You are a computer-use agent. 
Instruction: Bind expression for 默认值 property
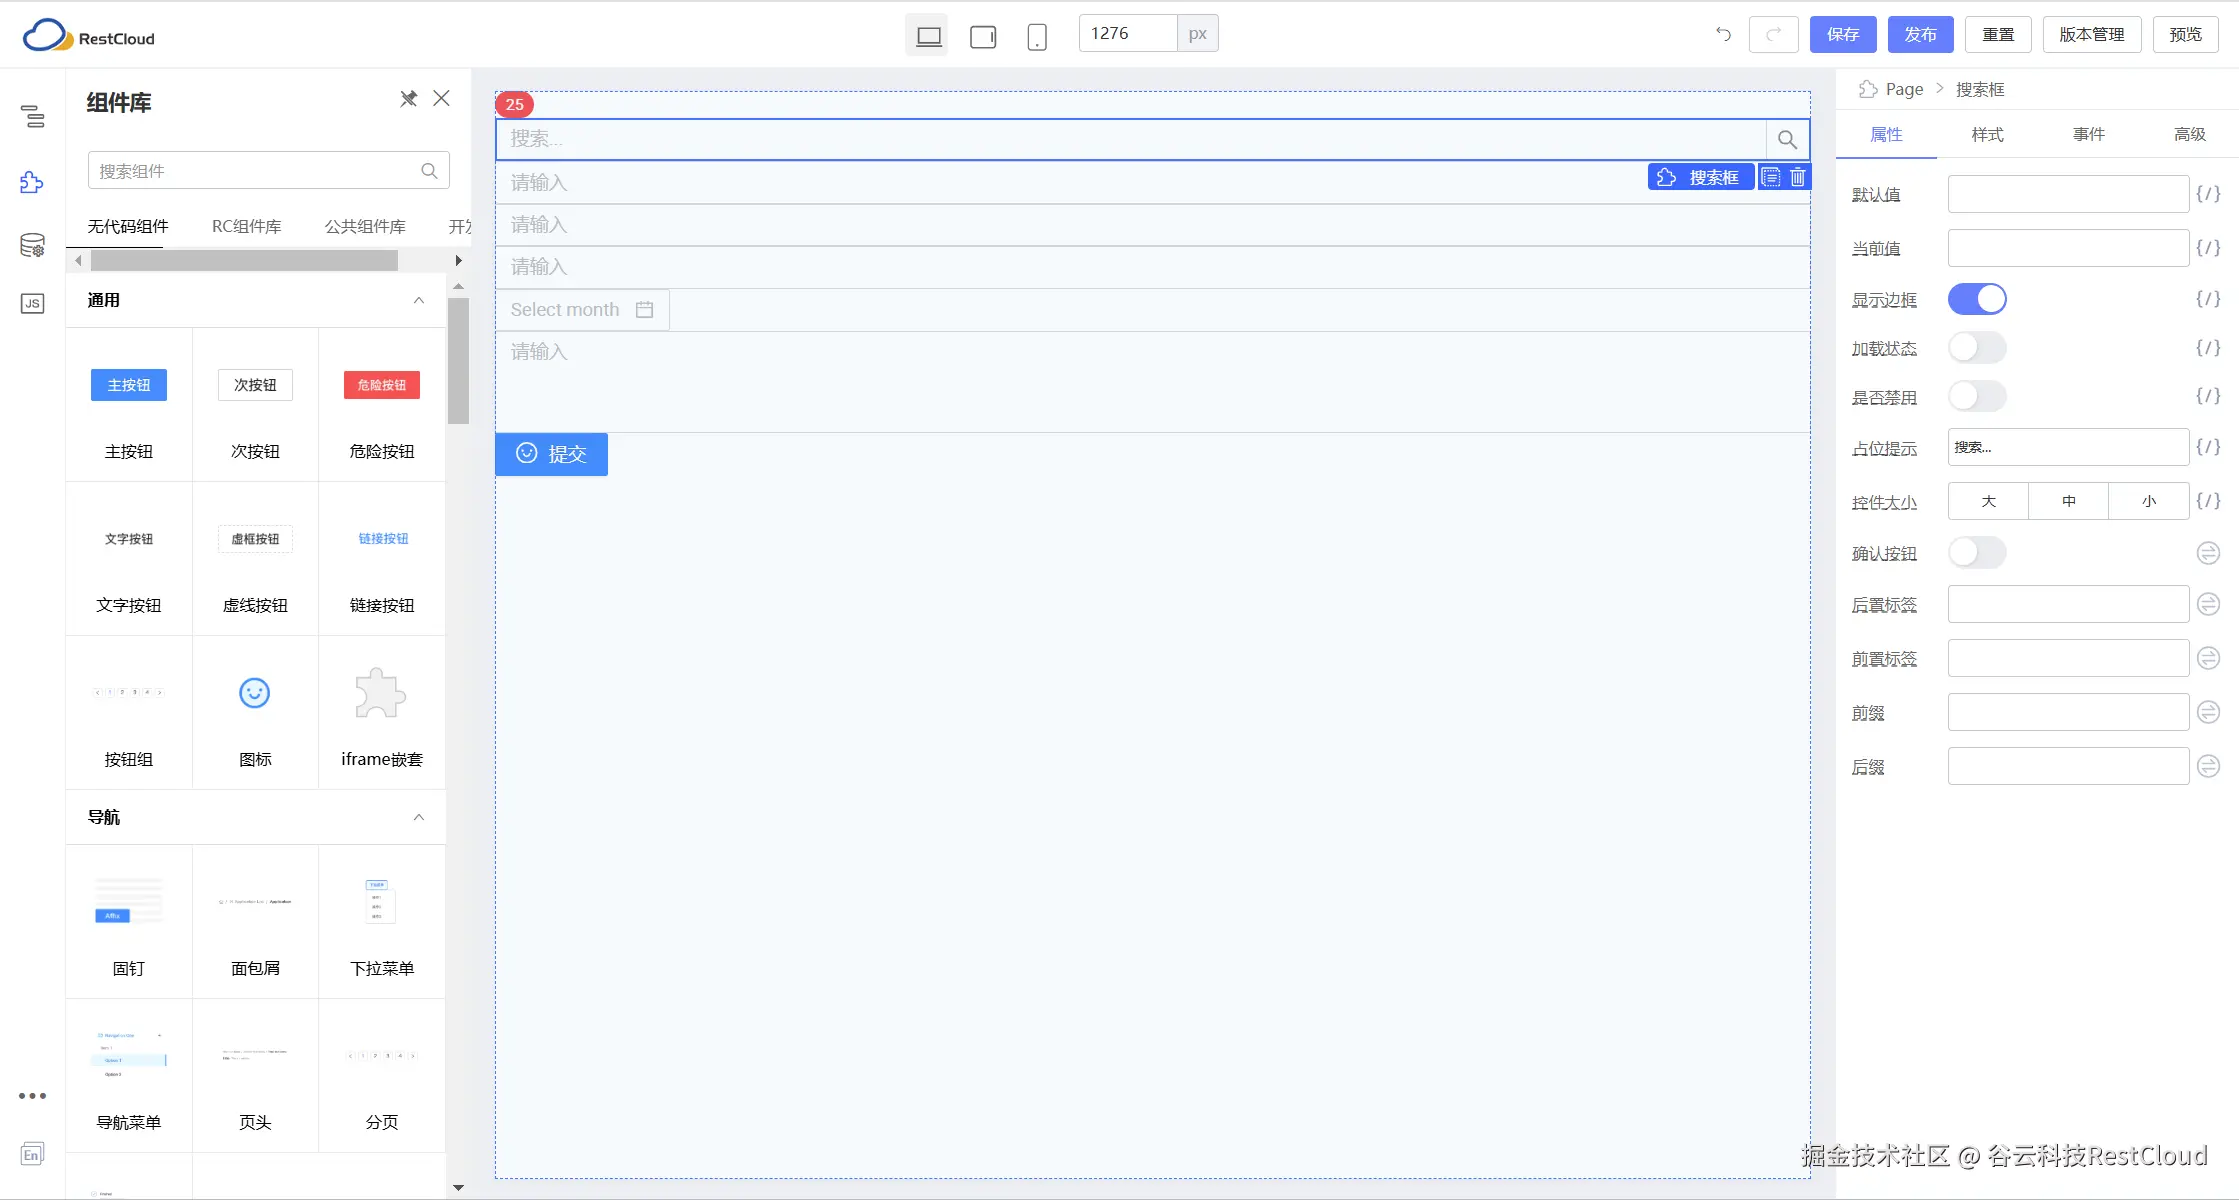(2208, 194)
